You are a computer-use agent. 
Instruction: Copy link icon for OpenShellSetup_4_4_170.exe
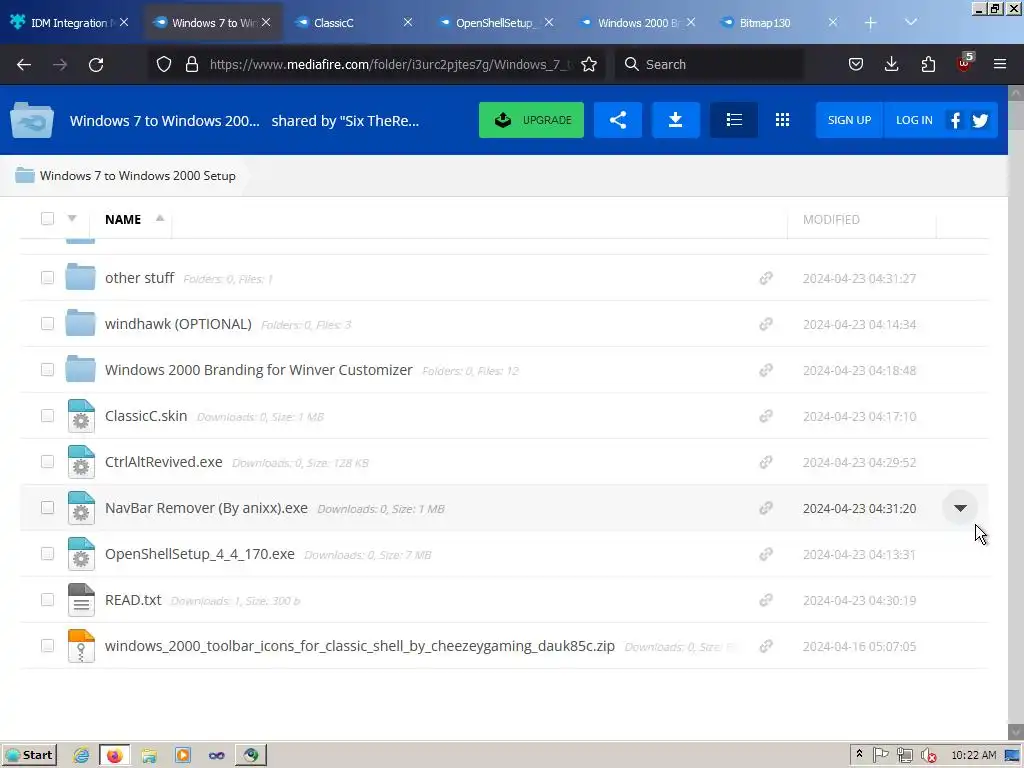tap(766, 554)
